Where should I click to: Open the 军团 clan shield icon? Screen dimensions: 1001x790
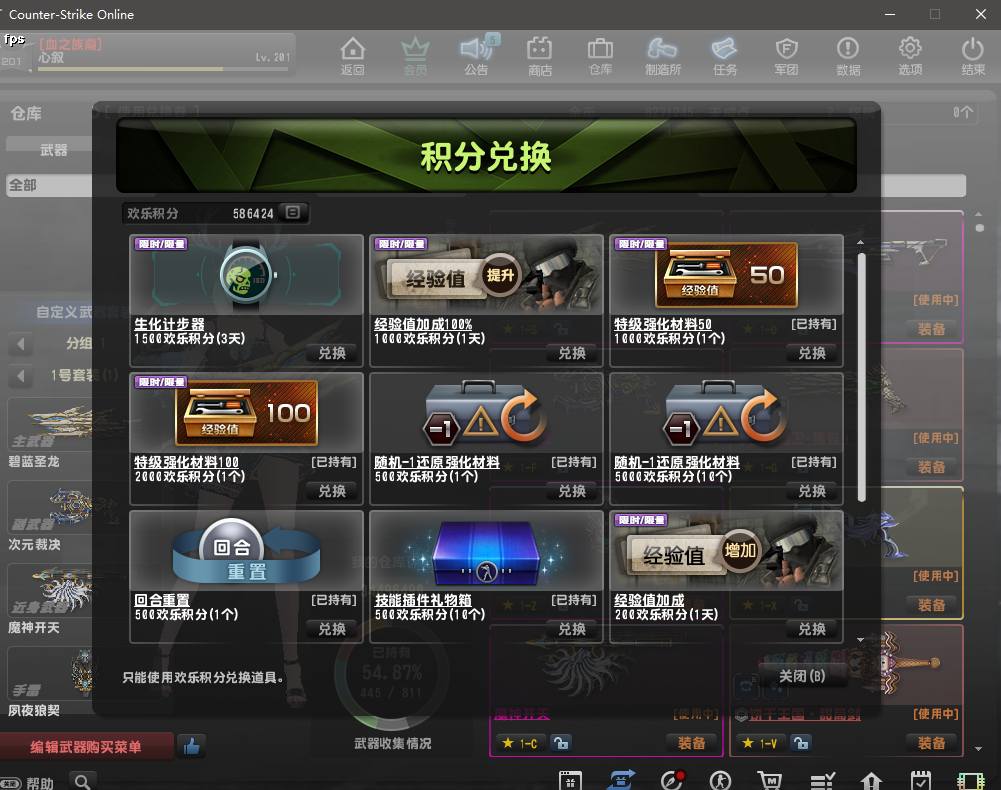[x=786, y=56]
